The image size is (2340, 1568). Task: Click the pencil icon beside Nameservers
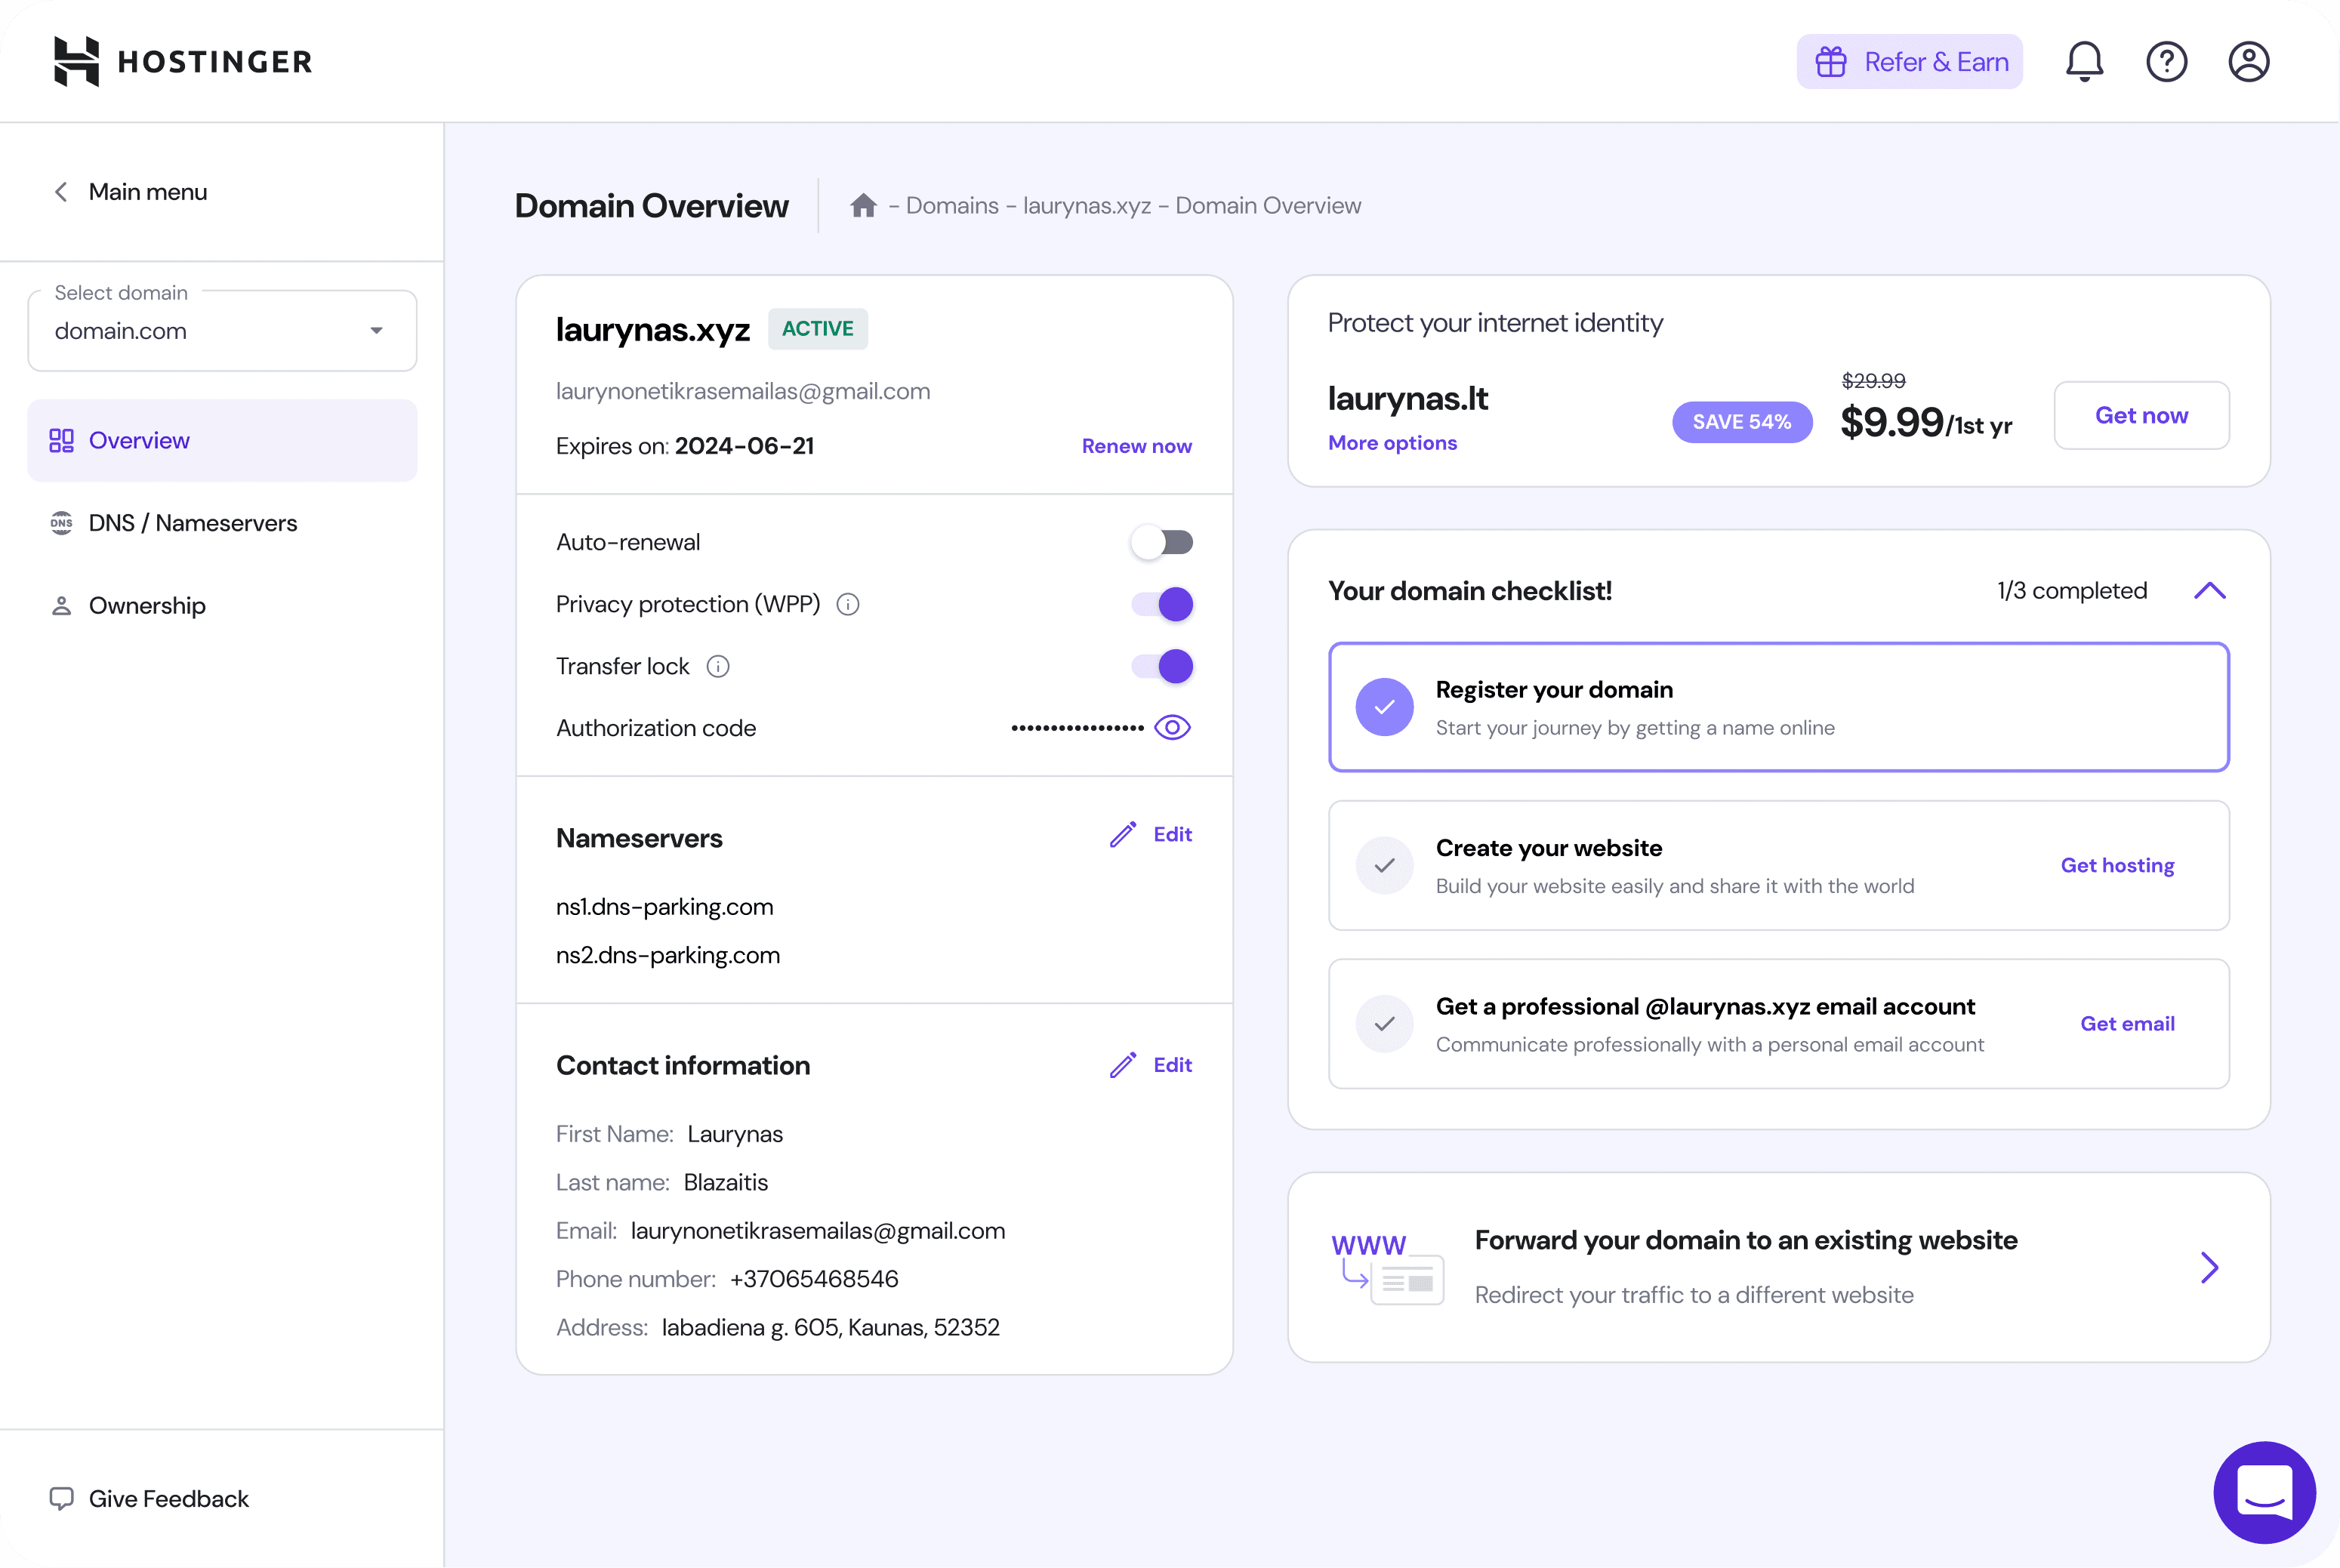pyautogui.click(x=1123, y=834)
